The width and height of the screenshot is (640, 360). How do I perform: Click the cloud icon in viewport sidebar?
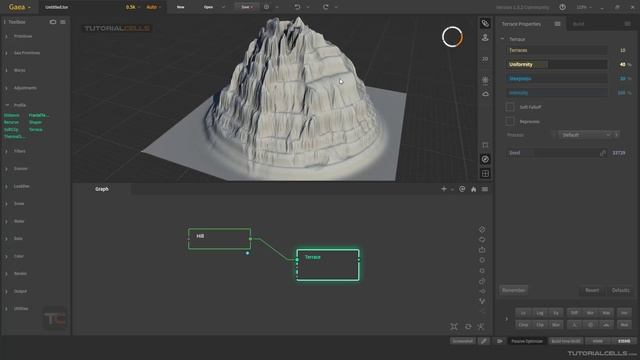point(485,94)
